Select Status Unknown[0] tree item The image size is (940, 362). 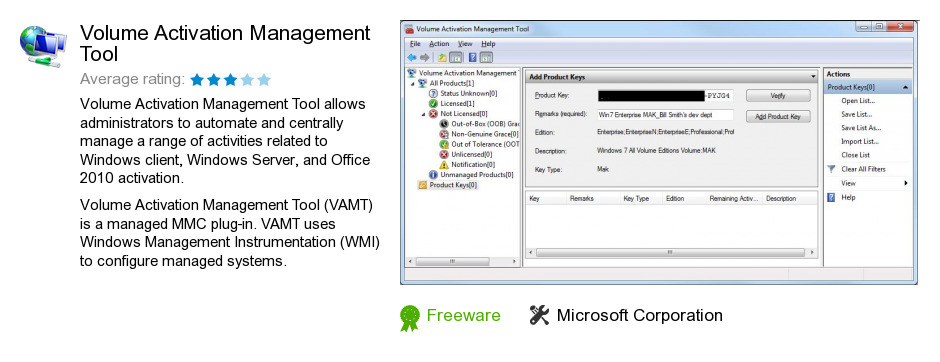[468, 93]
